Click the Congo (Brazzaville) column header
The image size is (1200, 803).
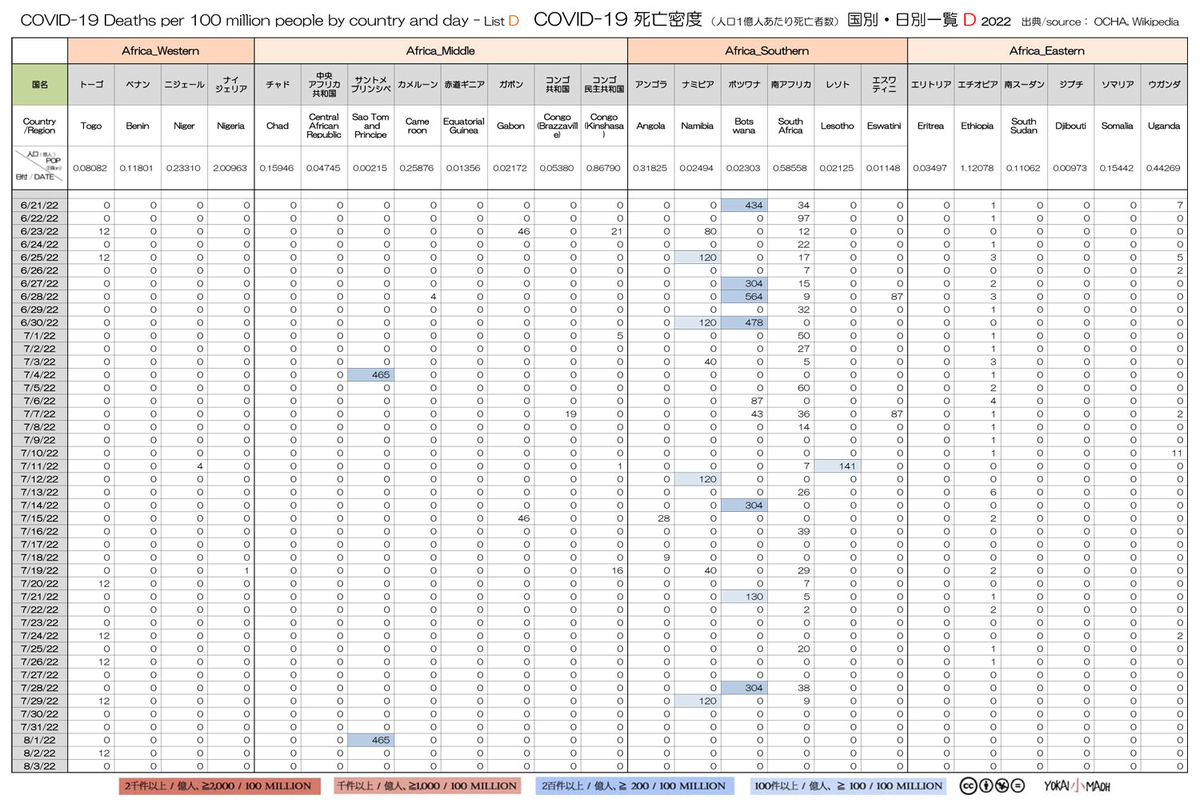coord(557,125)
